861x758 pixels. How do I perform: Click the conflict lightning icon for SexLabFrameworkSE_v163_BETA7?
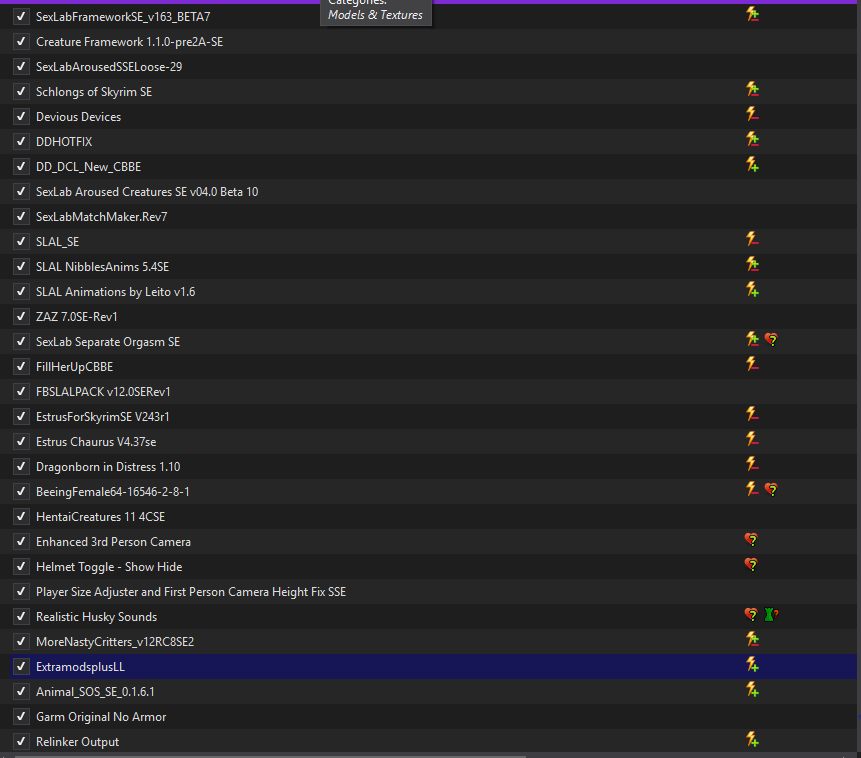752,14
